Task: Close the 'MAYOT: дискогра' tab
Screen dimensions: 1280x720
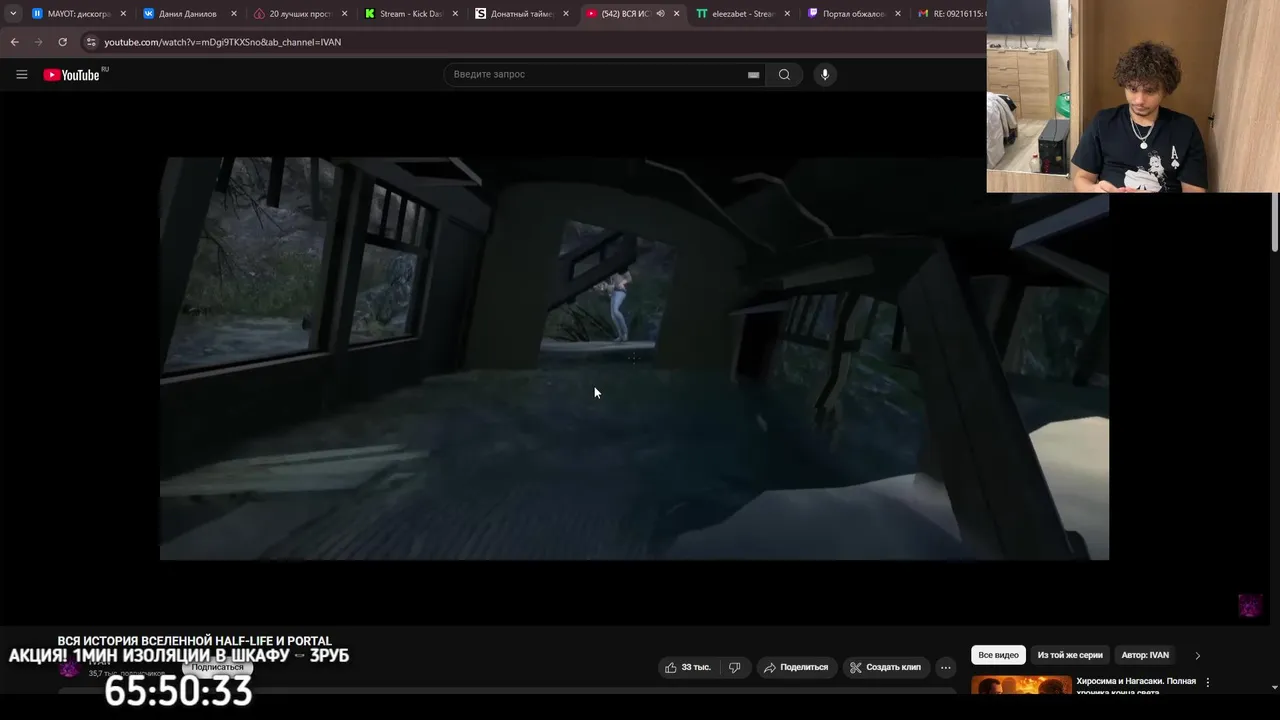Action: (x=122, y=14)
